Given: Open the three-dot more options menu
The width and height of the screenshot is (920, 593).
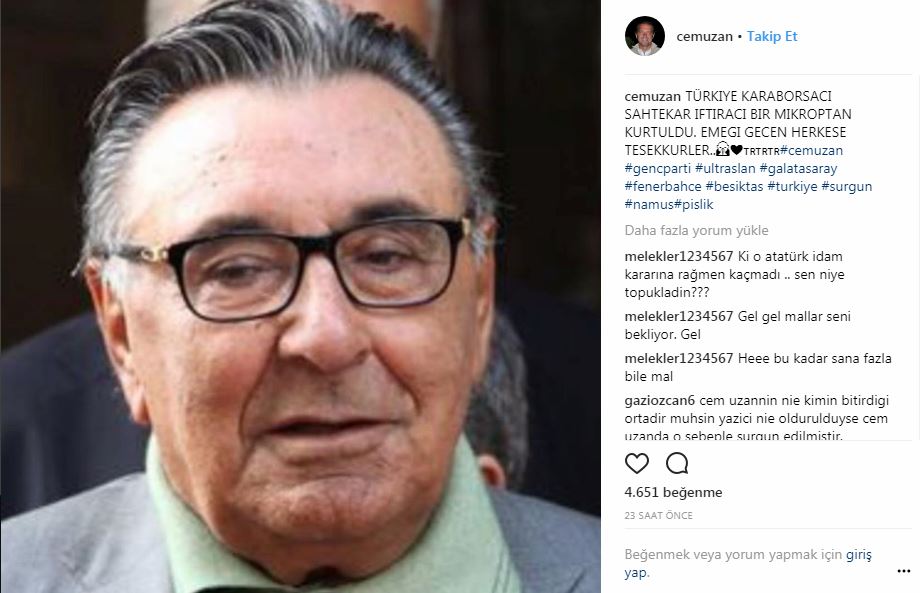Looking at the screenshot, I should (904, 571).
